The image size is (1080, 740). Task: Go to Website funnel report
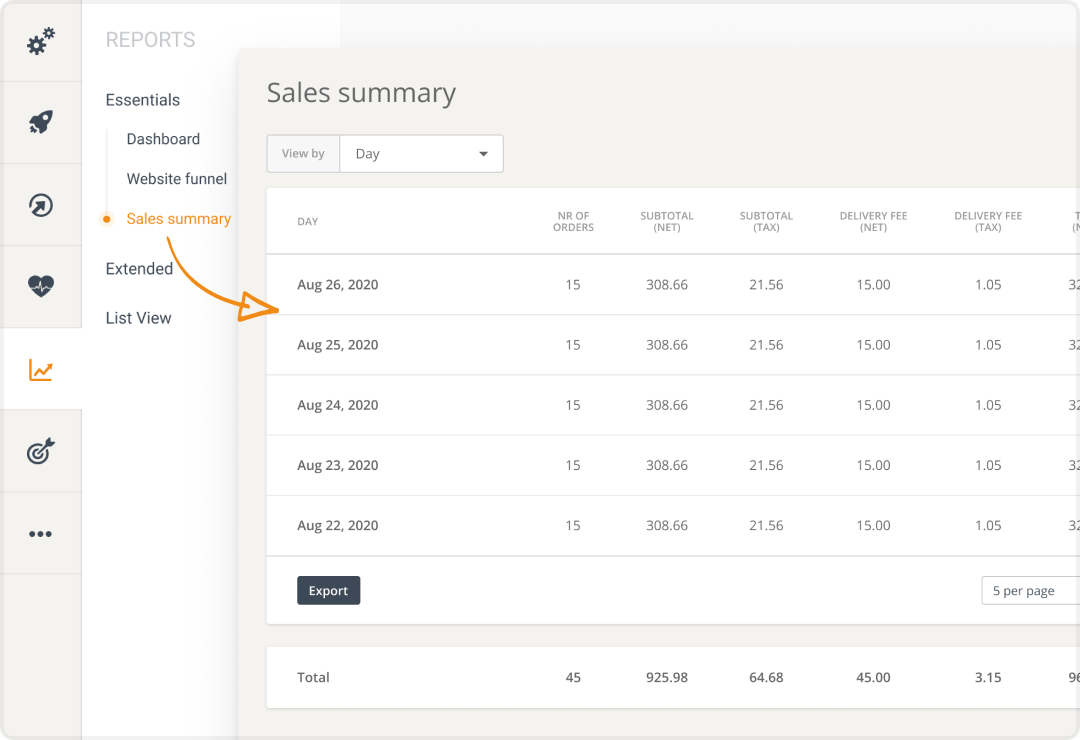click(177, 179)
